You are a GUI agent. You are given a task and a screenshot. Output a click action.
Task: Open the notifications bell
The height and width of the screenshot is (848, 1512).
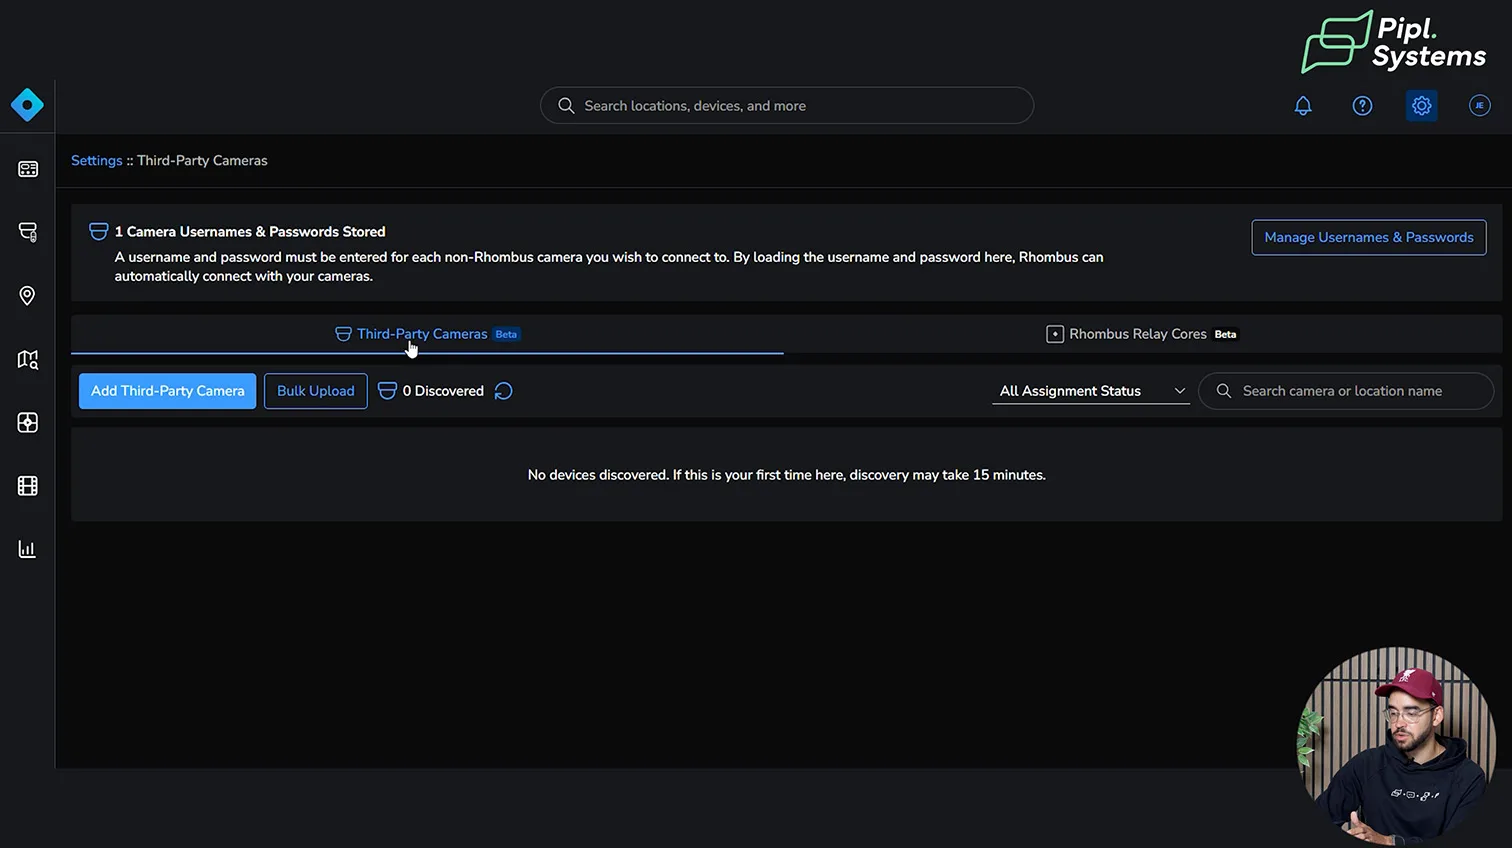(1303, 106)
